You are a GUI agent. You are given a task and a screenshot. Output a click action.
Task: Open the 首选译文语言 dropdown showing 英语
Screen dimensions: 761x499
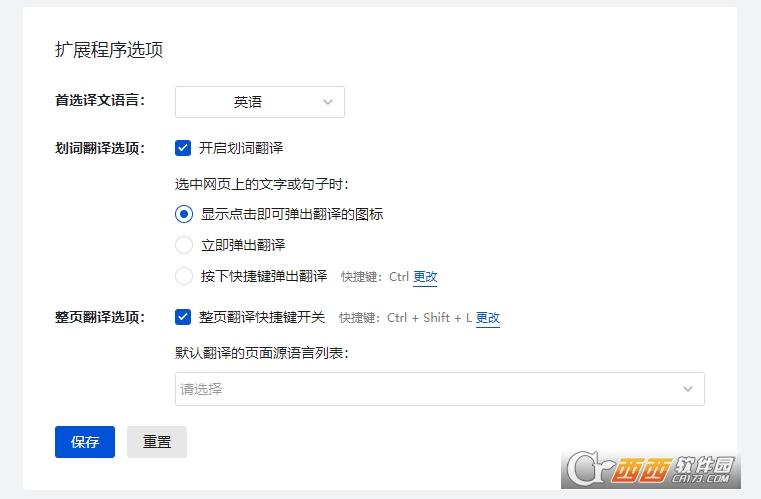pyautogui.click(x=260, y=102)
